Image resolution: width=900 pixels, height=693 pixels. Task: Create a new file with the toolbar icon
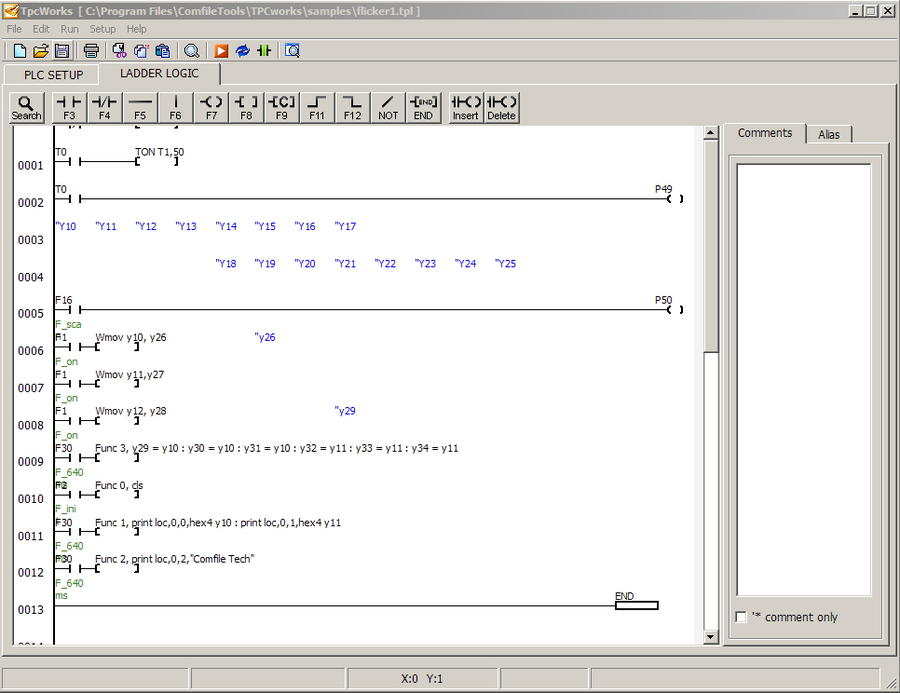(x=20, y=51)
